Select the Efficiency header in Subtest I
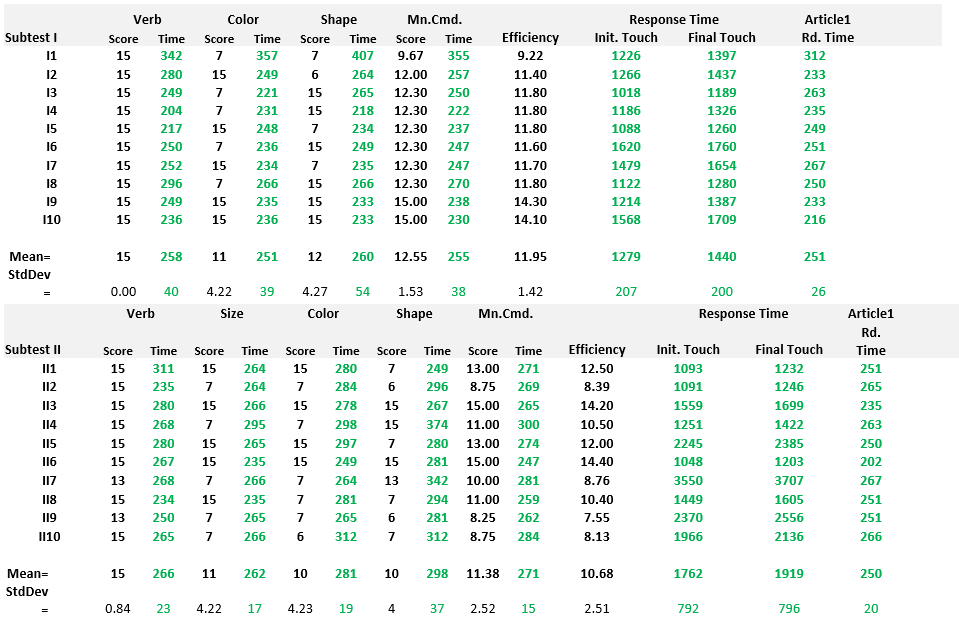Image resolution: width=959 pixels, height=628 pixels. click(530, 38)
